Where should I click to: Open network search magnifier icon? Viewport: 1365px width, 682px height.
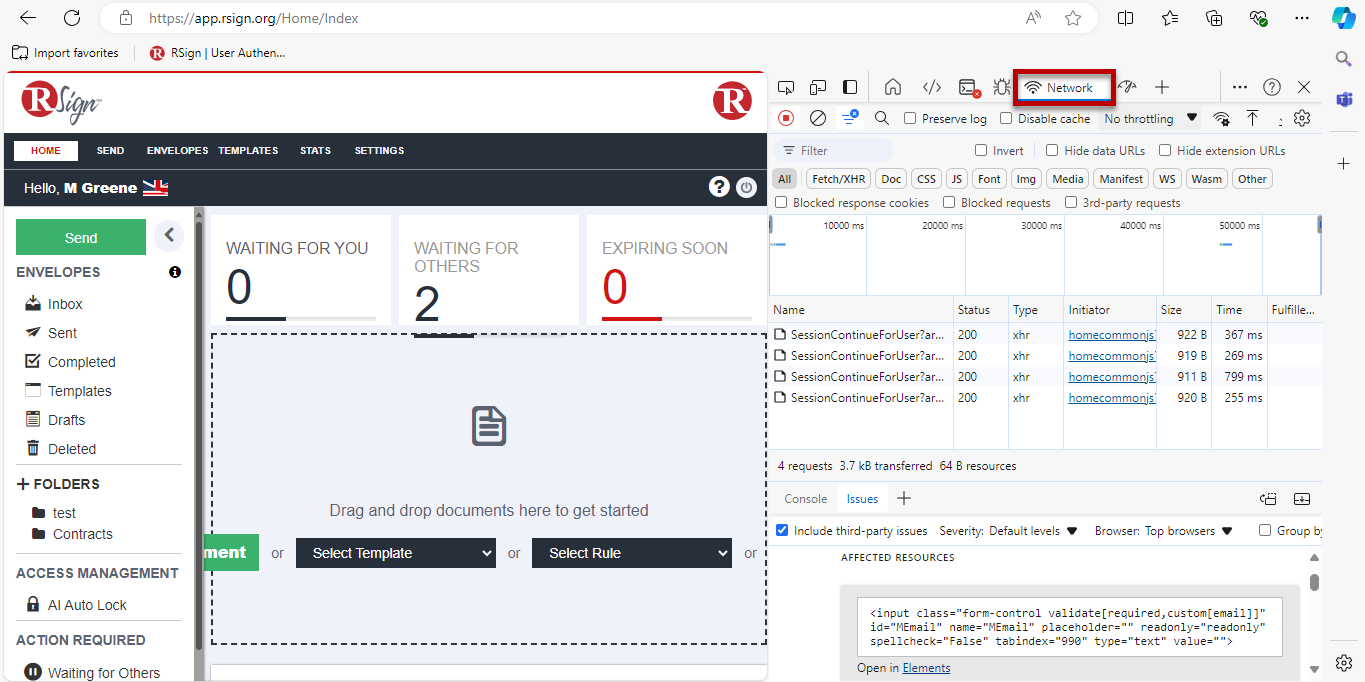point(882,118)
